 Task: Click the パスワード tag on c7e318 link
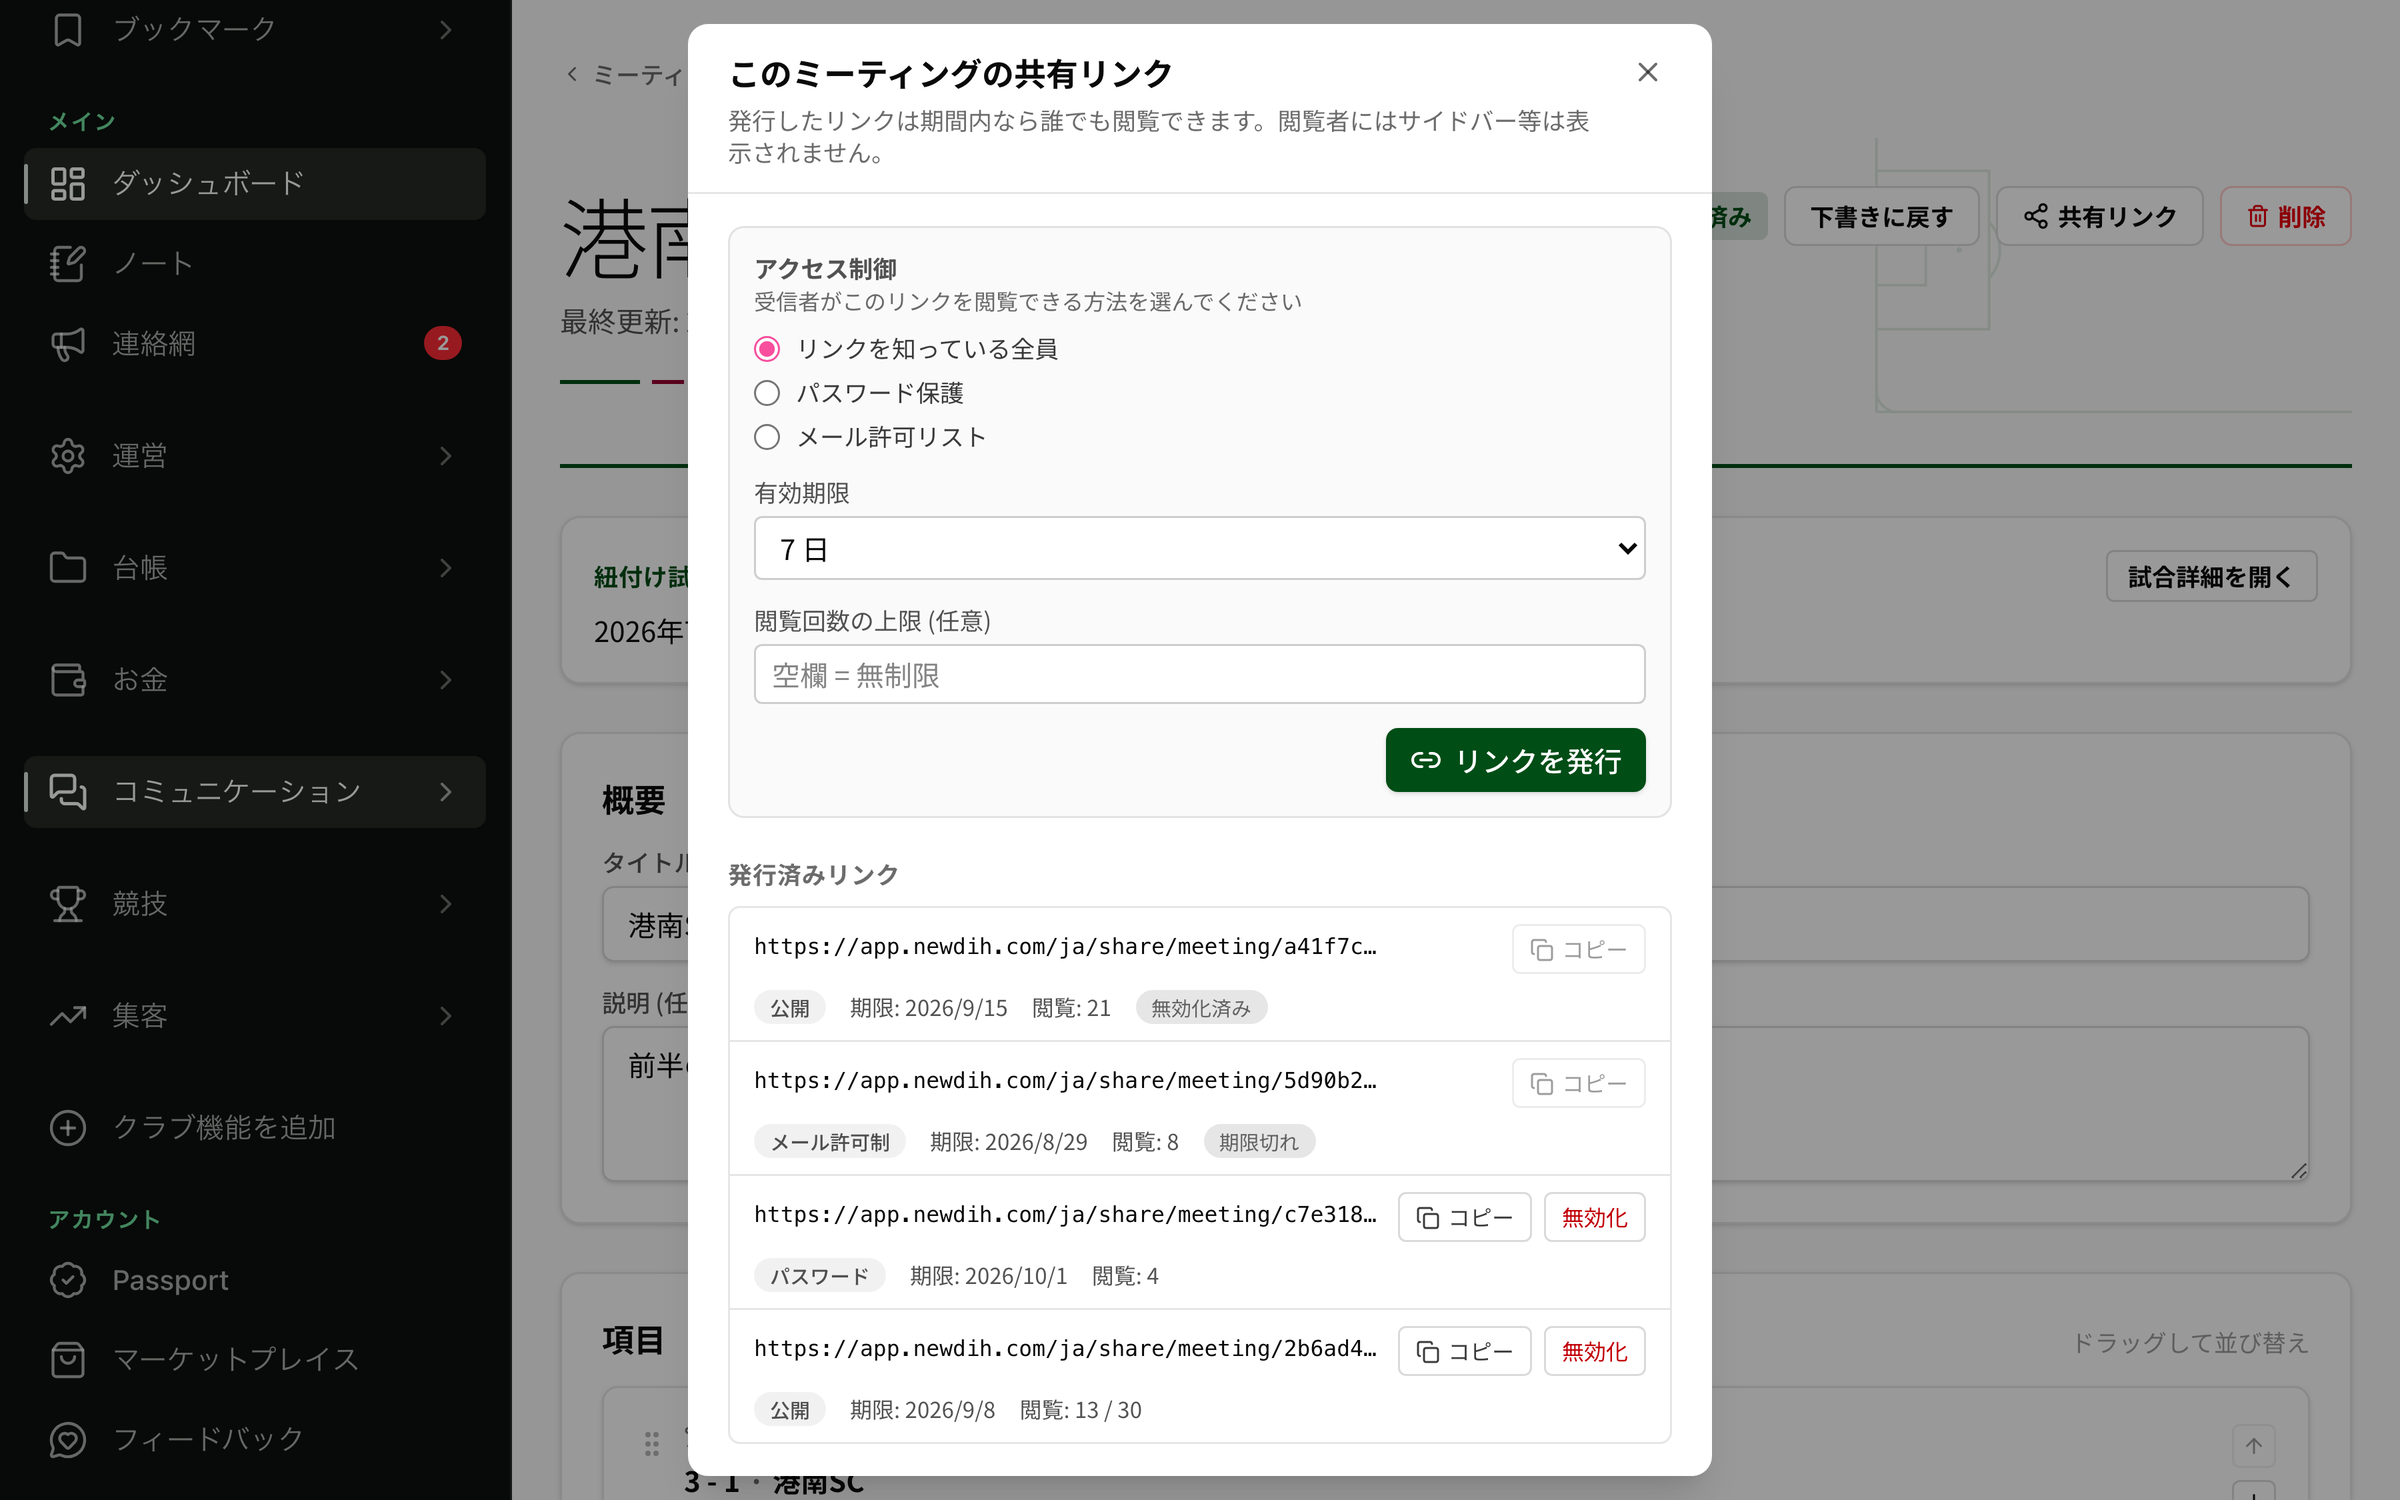click(819, 1276)
